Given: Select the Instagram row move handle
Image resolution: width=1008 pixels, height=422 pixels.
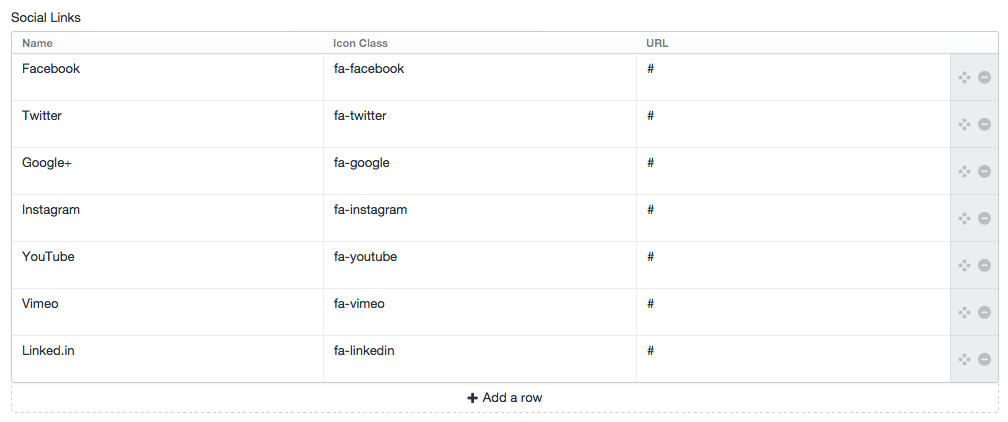Looking at the screenshot, I should coord(964,218).
